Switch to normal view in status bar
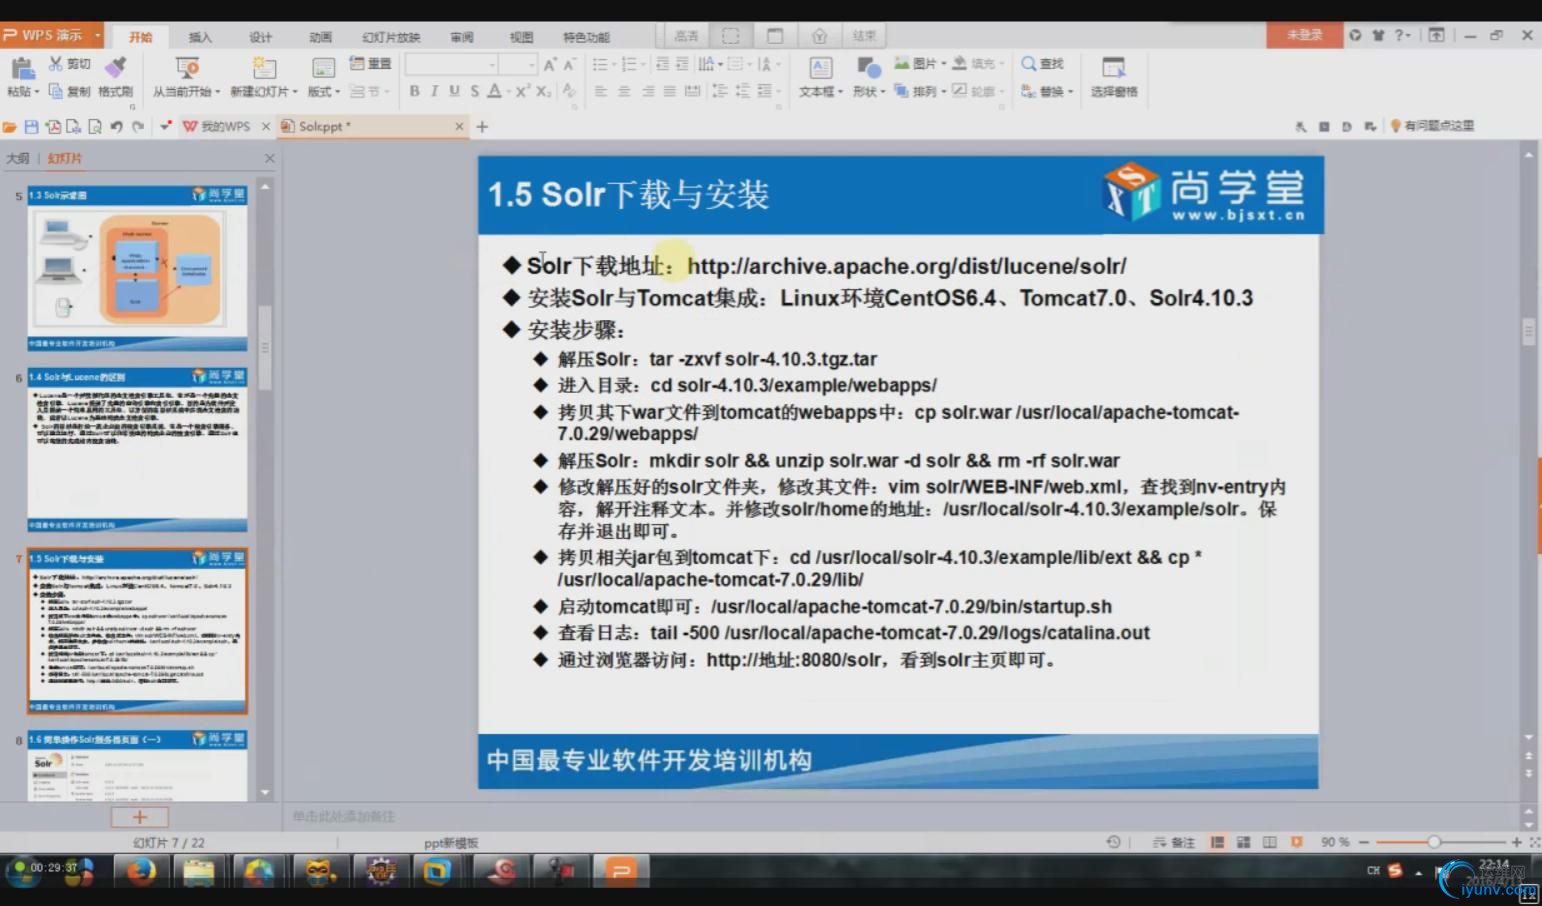The image size is (1542, 906). point(1217,842)
